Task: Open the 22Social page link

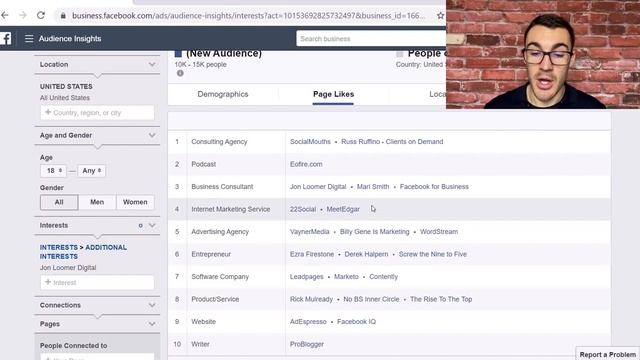Action: point(303,209)
